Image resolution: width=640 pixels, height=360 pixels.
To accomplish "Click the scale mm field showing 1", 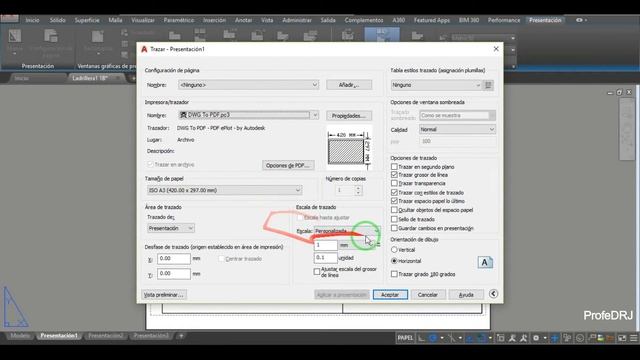I will (325, 245).
